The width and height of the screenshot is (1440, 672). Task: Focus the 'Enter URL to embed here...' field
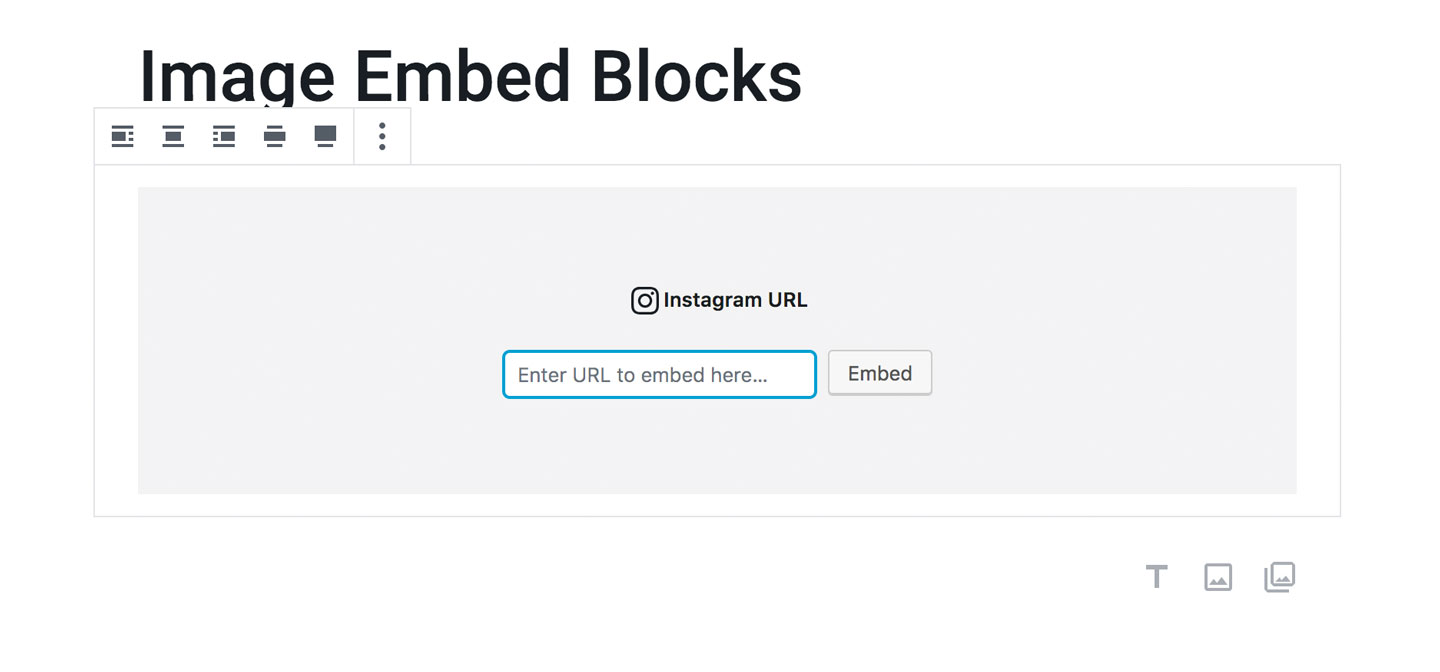pyautogui.click(x=659, y=375)
